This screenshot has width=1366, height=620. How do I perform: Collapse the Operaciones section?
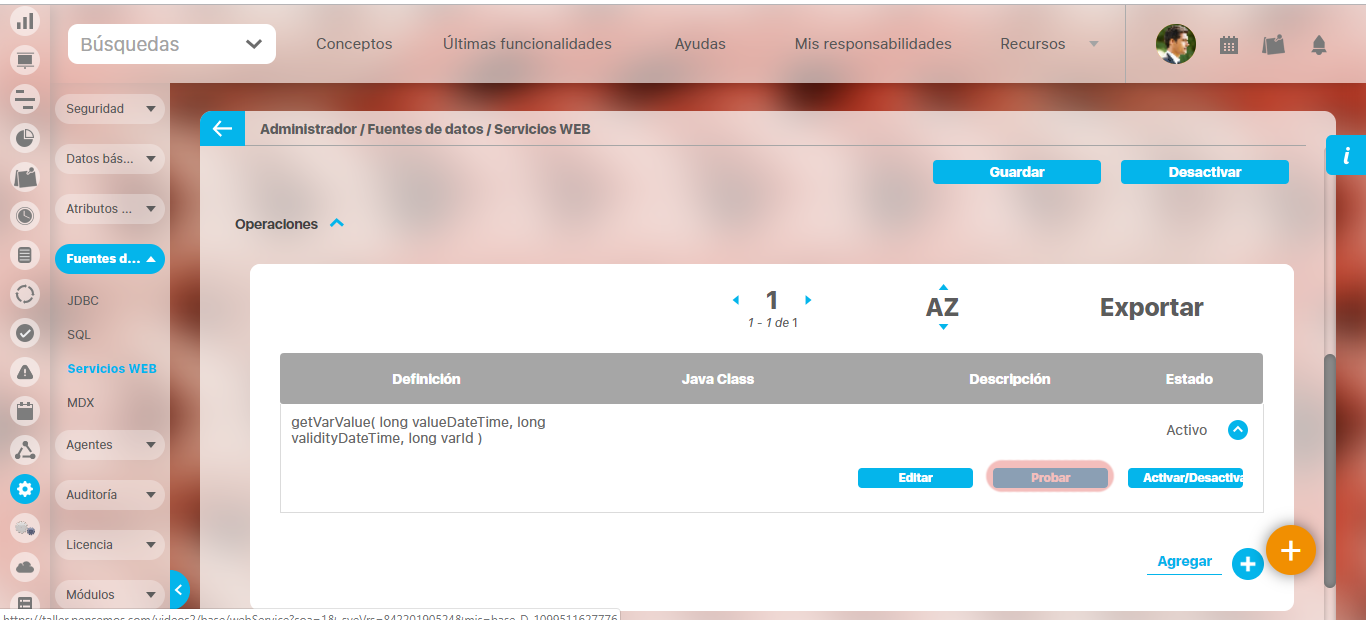(x=337, y=224)
